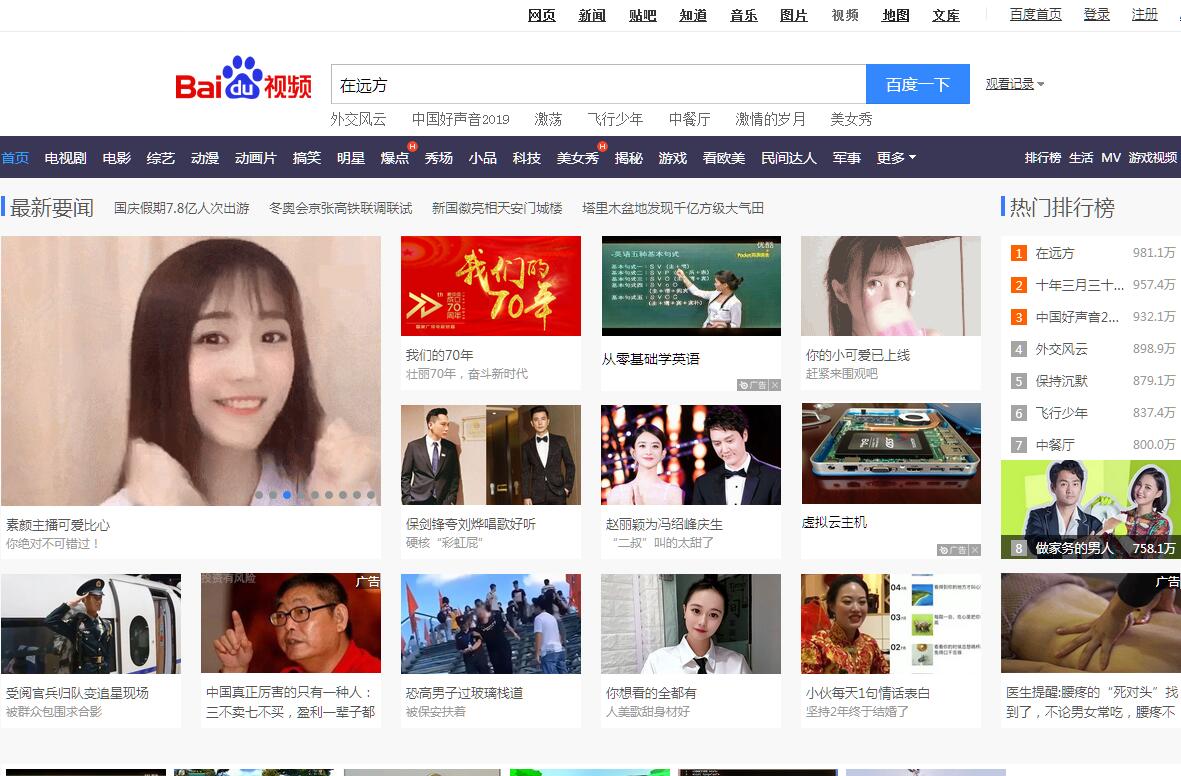
Task: Open Baidu 知道
Action: (x=693, y=15)
